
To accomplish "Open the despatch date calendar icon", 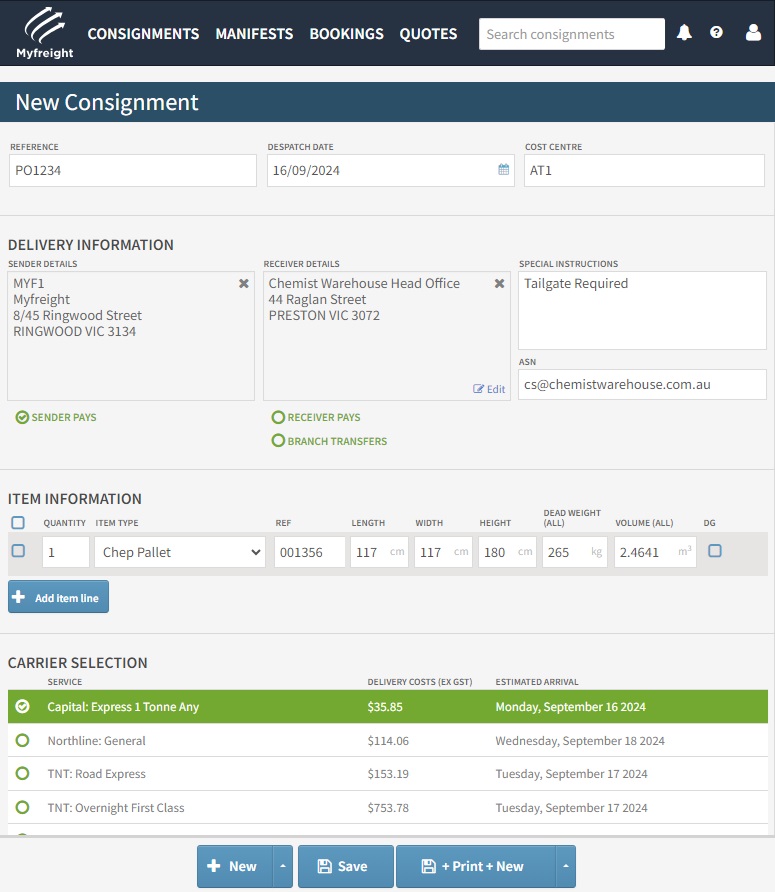I will point(504,170).
